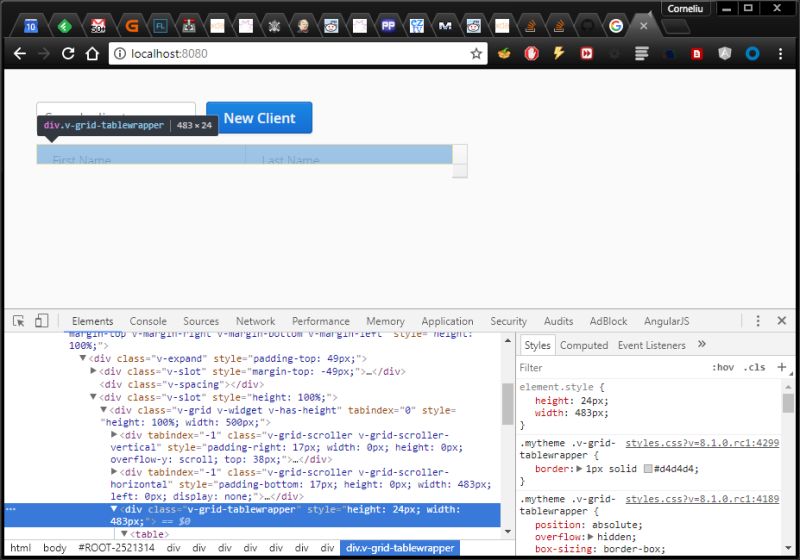The height and width of the screenshot is (560, 800).
Task: Select the Styles sidebar tab
Action: coord(537,345)
